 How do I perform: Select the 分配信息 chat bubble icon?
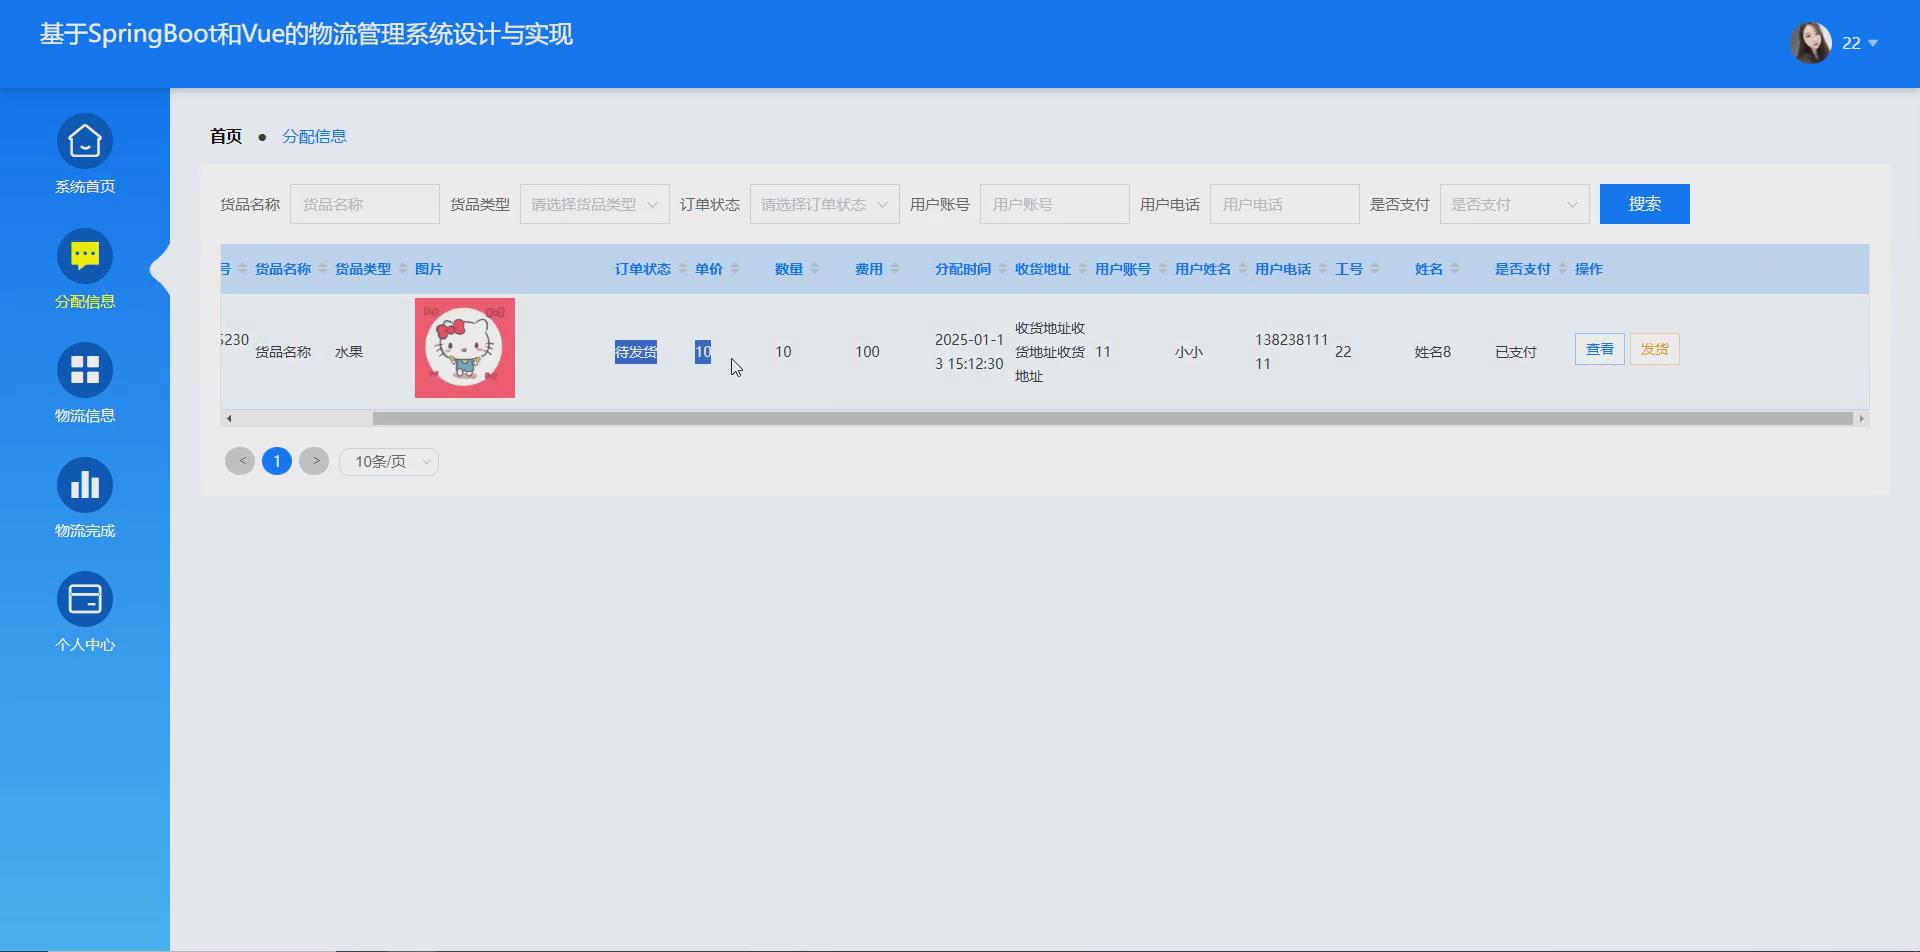[85, 255]
